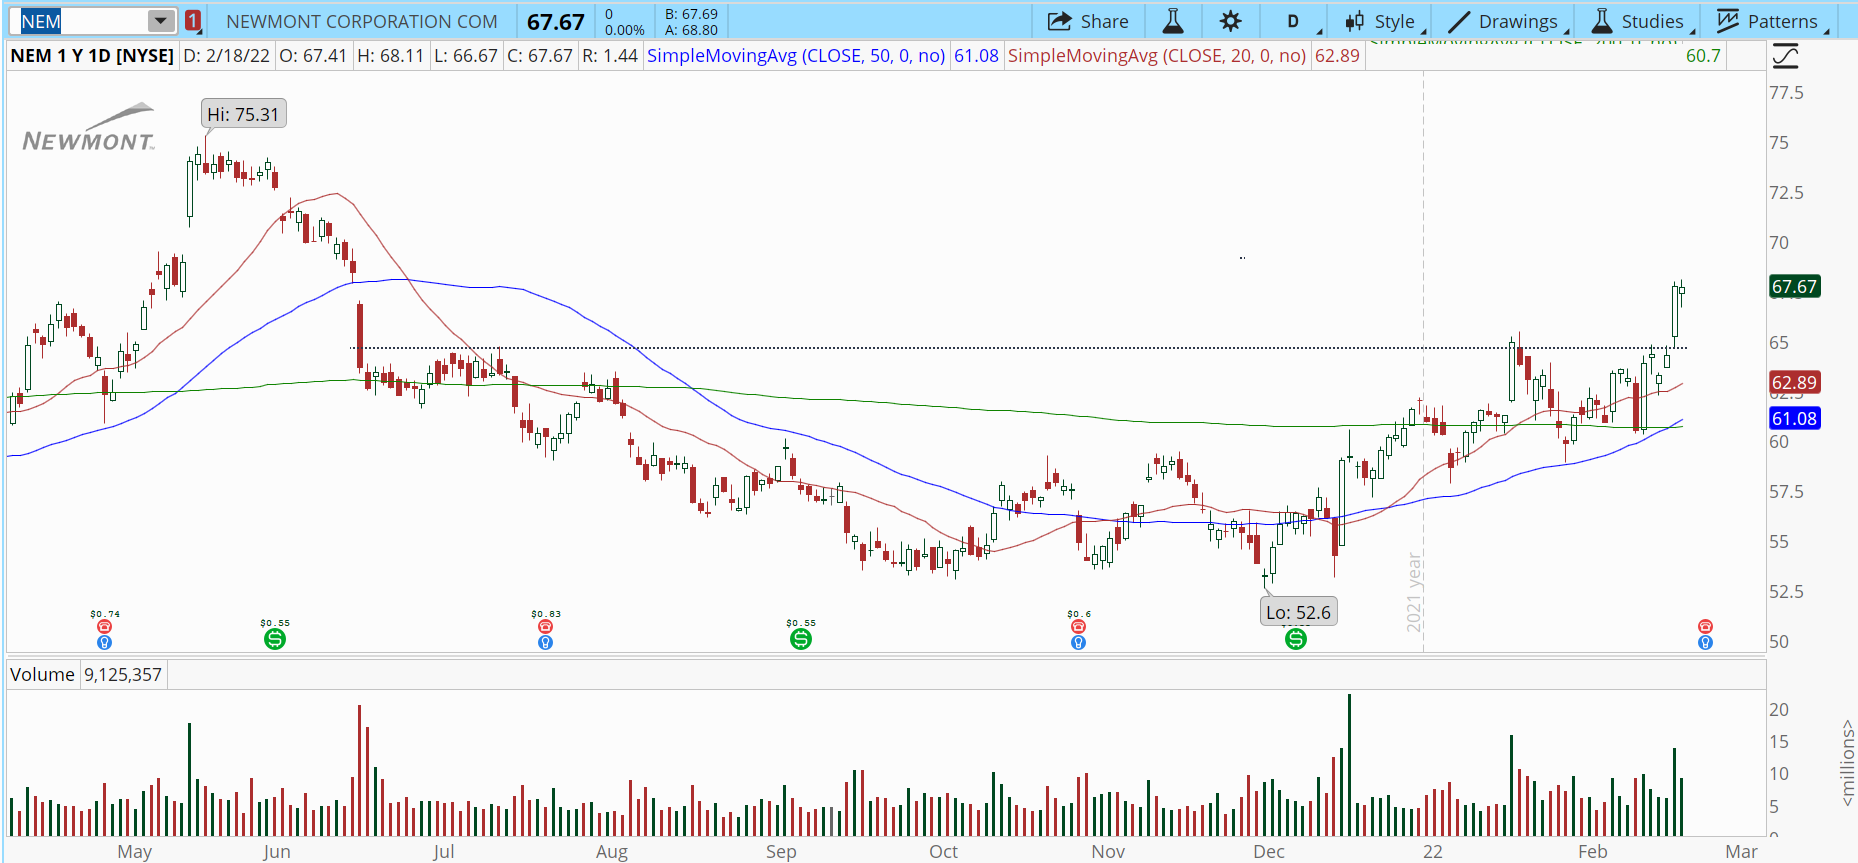Click the bid/ask quote 'B: 67.69'
The width and height of the screenshot is (1858, 863).
pyautogui.click(x=692, y=14)
